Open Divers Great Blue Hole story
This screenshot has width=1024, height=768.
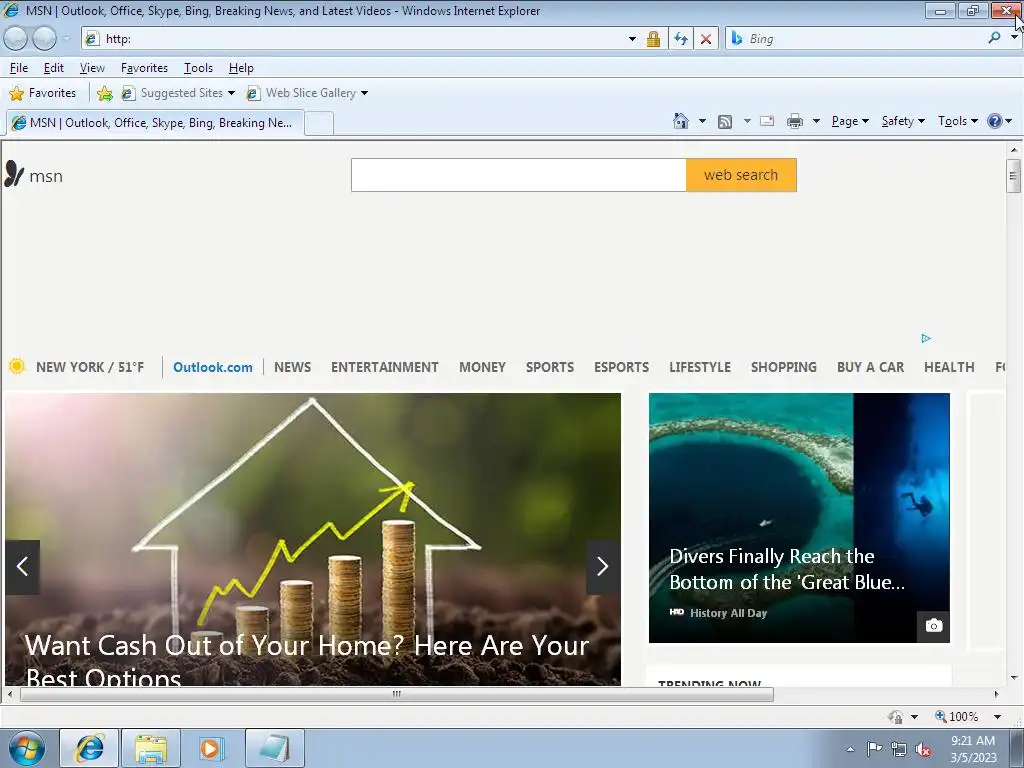[799, 518]
